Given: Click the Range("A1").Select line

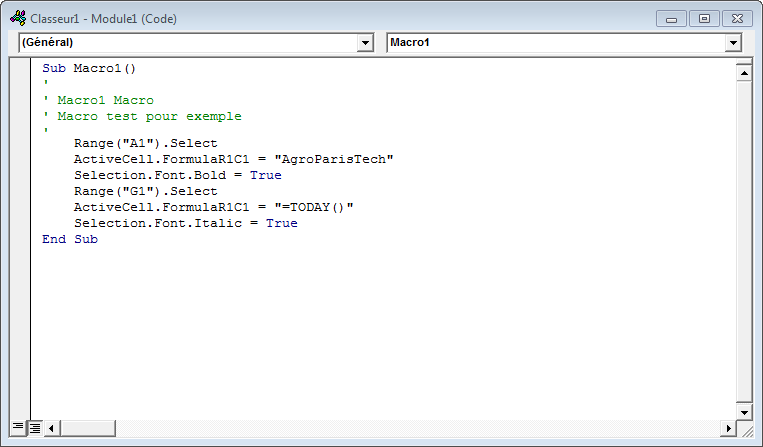Looking at the screenshot, I should (x=145, y=143).
